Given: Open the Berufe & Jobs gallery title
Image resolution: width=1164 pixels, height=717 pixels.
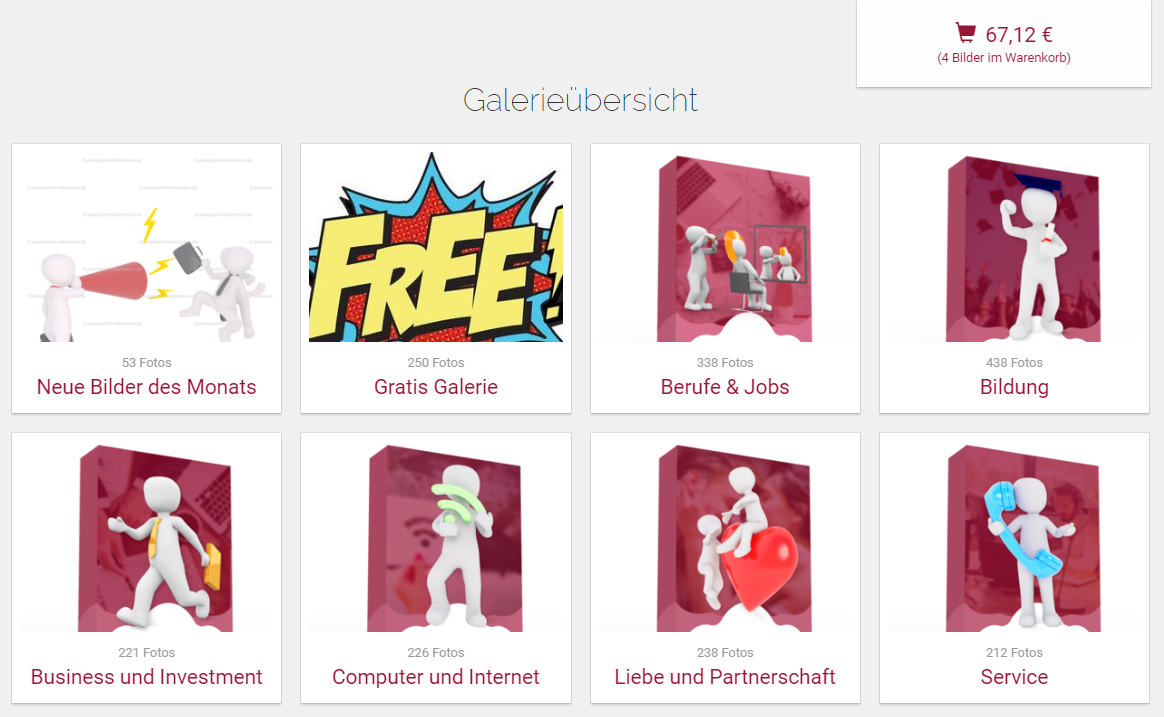Looking at the screenshot, I should 725,387.
